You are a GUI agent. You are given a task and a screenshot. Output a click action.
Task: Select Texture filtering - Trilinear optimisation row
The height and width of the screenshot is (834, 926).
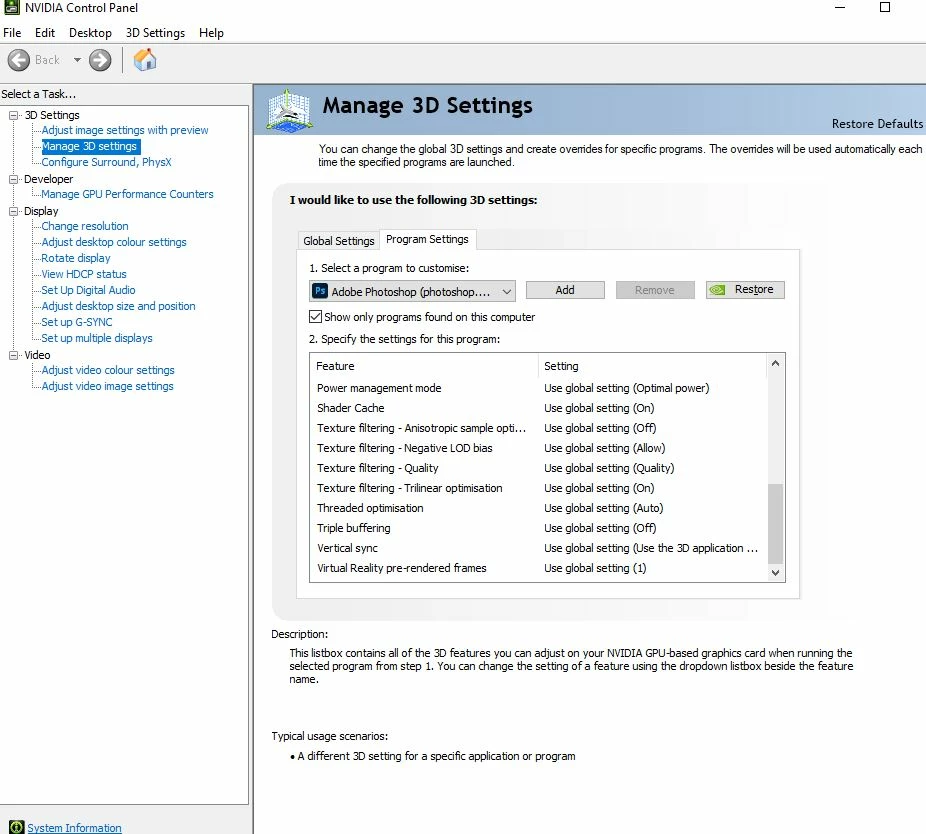[539, 488]
